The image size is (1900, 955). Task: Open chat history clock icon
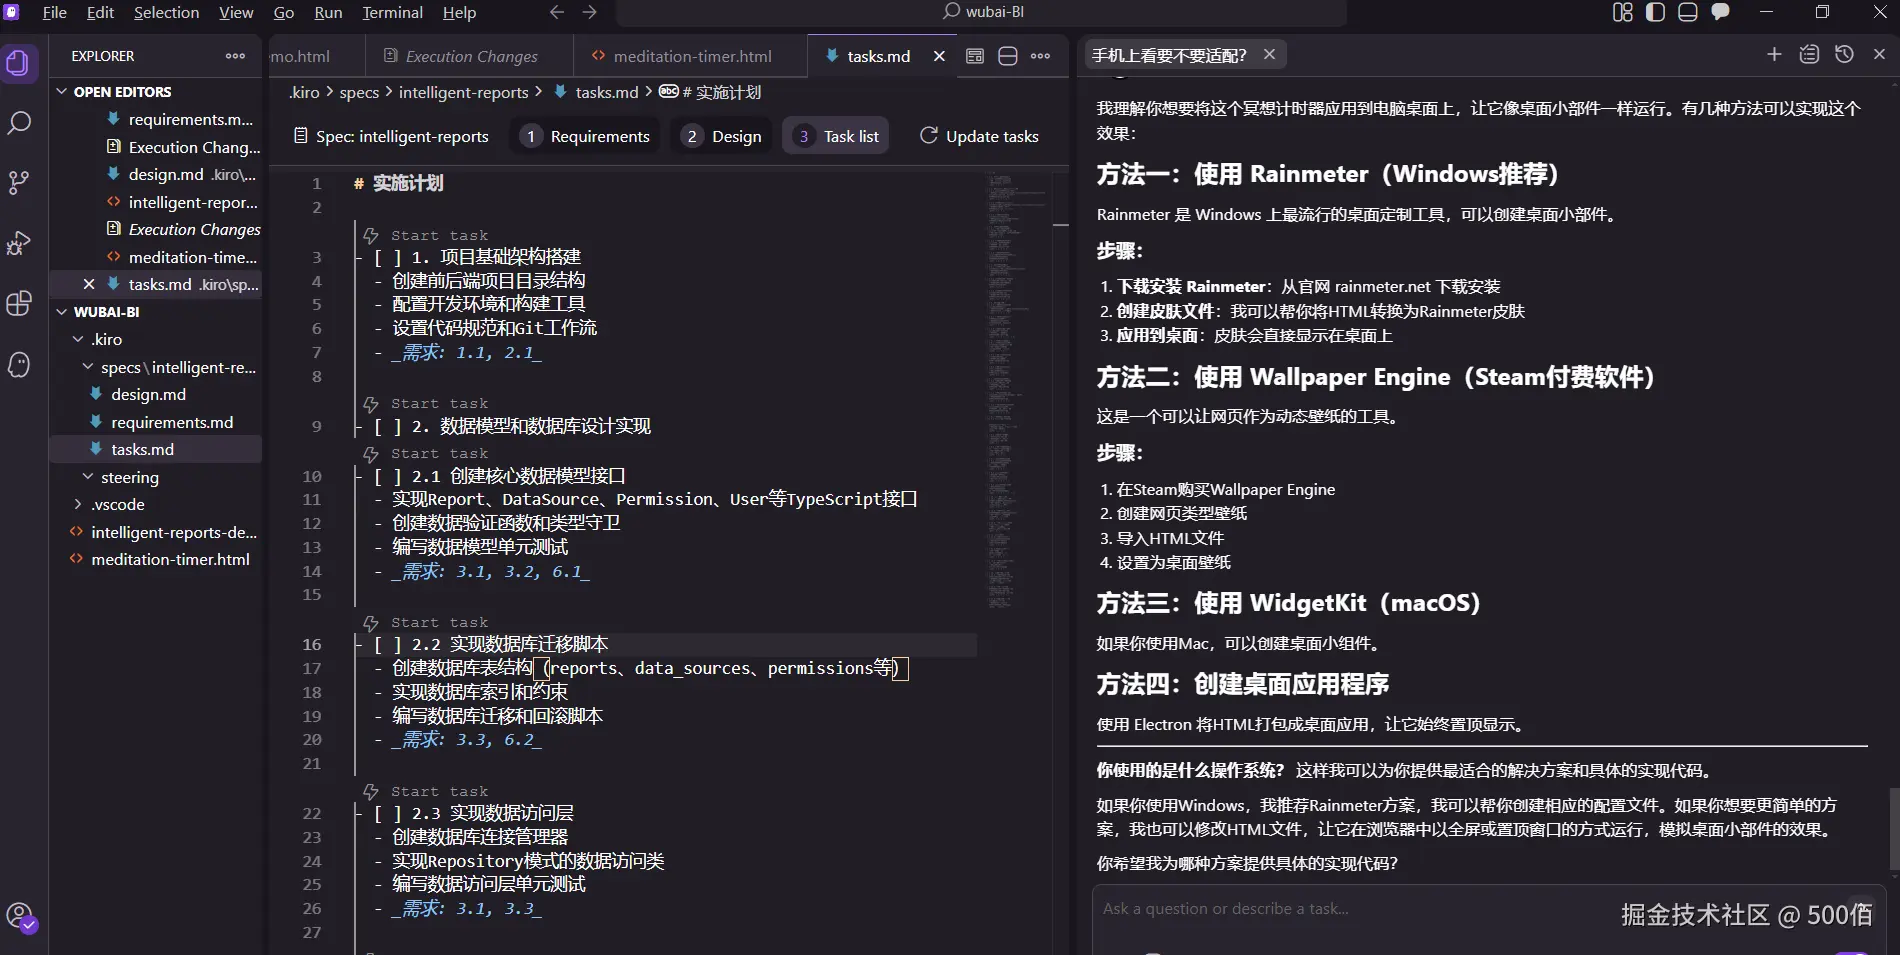pos(1844,54)
